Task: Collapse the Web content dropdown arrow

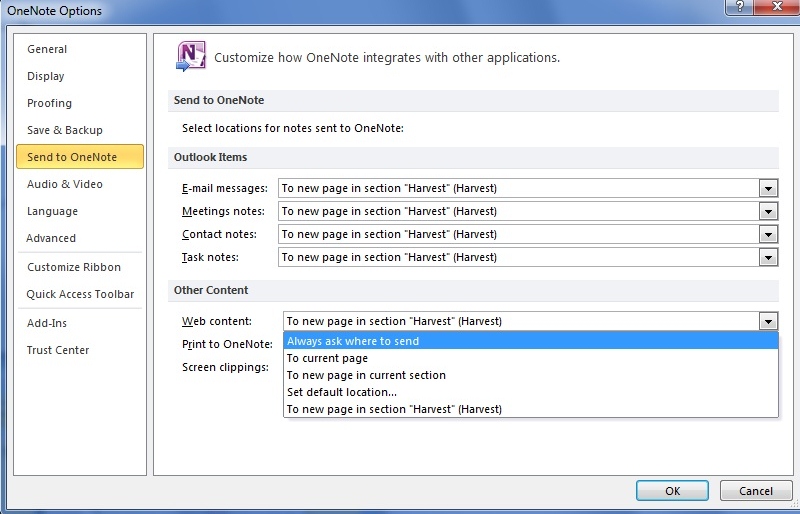Action: click(x=768, y=322)
